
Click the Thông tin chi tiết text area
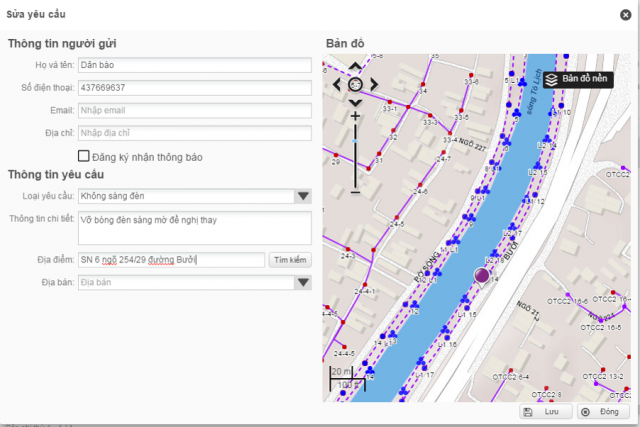195,226
